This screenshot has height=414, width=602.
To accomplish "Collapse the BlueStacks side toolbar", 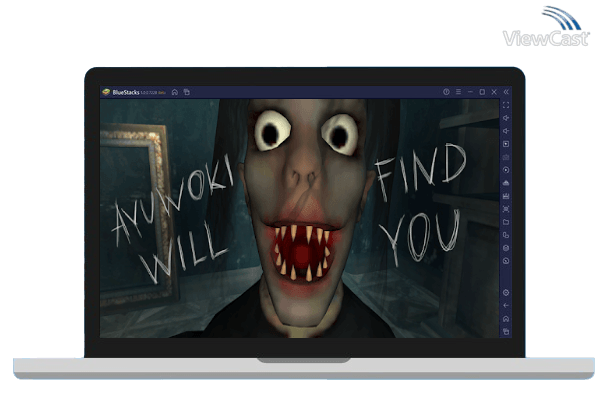I will click(x=506, y=92).
